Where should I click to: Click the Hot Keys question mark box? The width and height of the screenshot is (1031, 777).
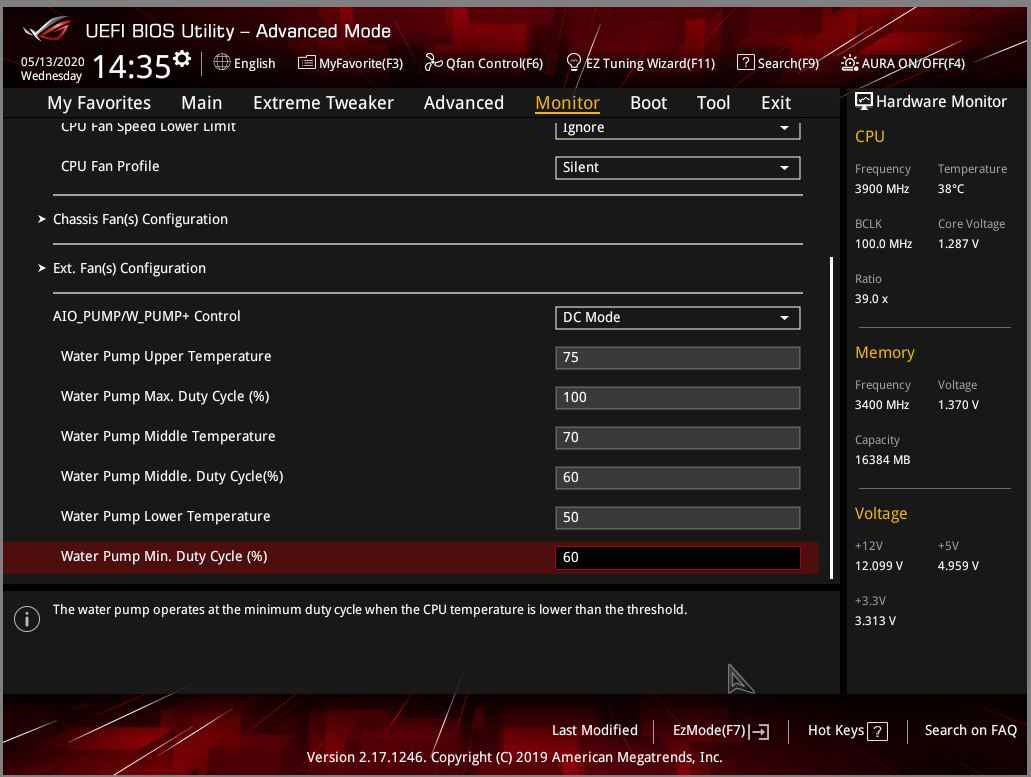pos(877,731)
